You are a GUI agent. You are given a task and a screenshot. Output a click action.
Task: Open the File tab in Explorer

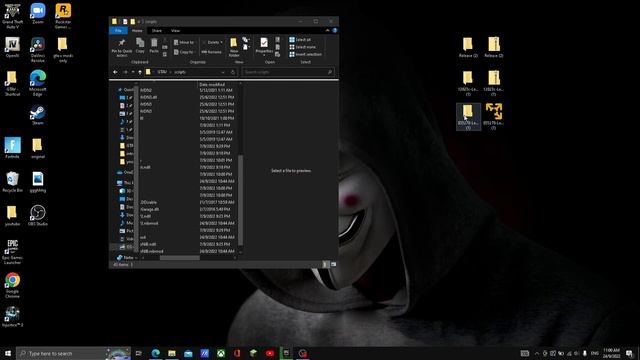[118, 31]
